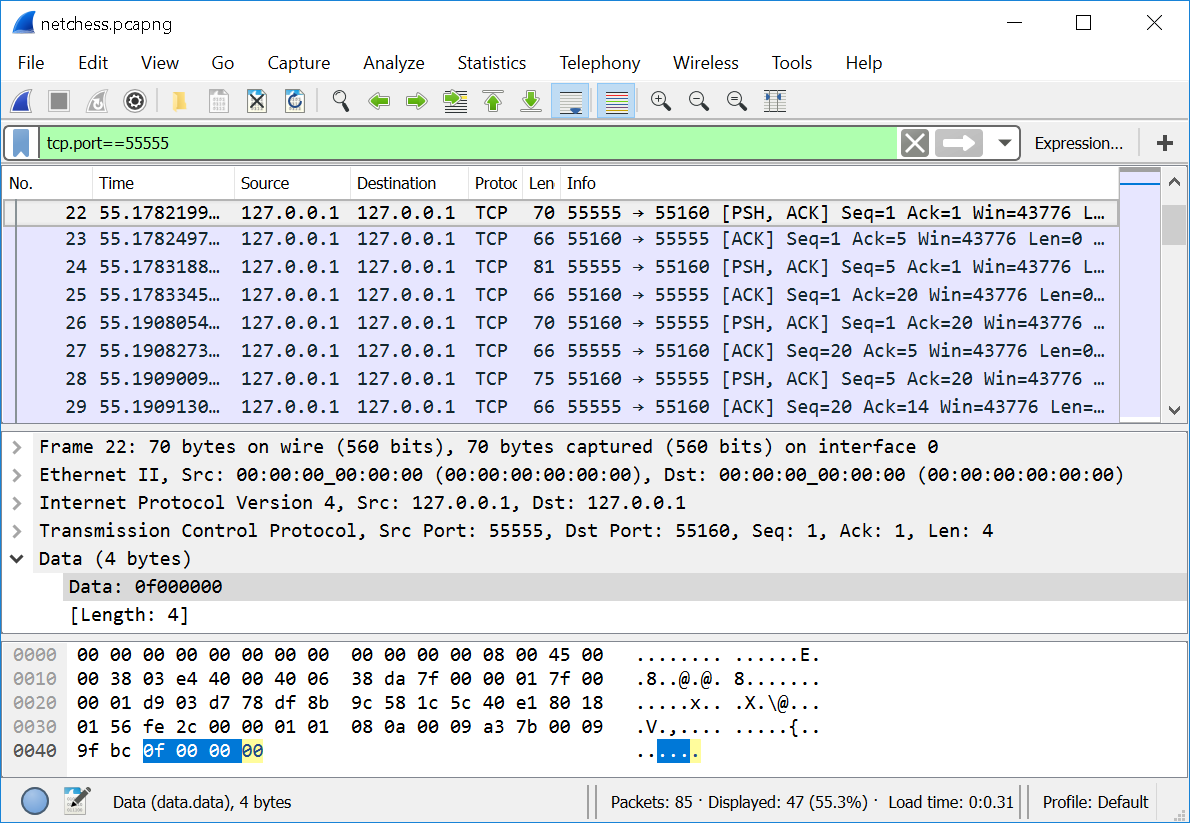Clear the display filter with the X button
This screenshot has width=1190, height=823.
[x=914, y=143]
